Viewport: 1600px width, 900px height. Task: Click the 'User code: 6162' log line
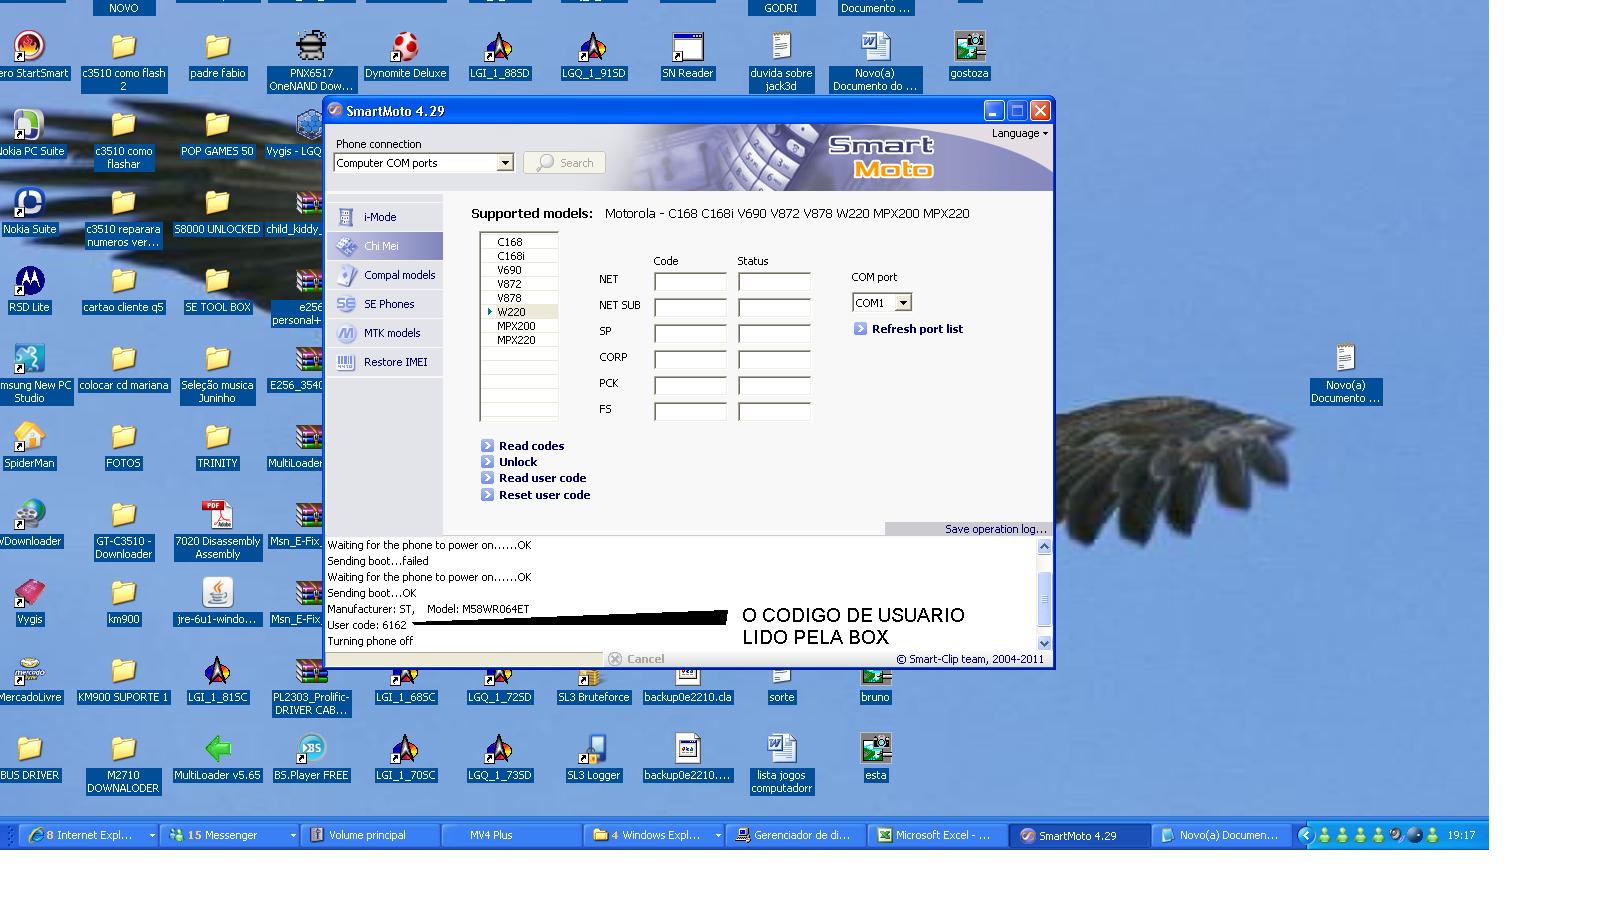[367, 625]
